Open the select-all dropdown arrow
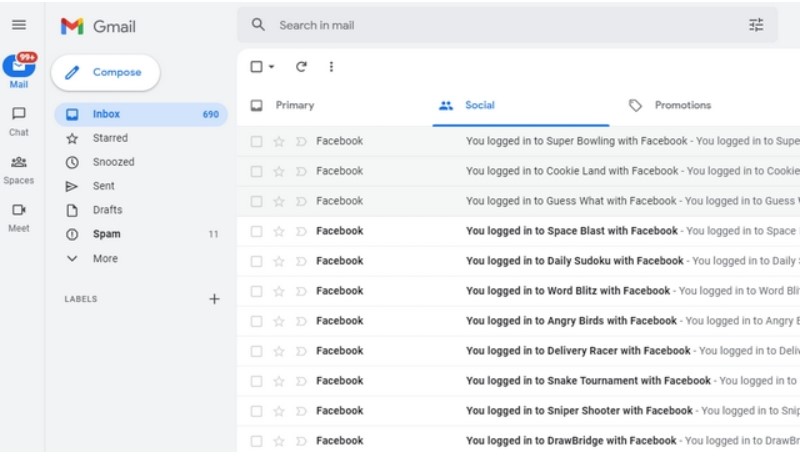Screen dimensions: 803x457 click(272, 67)
